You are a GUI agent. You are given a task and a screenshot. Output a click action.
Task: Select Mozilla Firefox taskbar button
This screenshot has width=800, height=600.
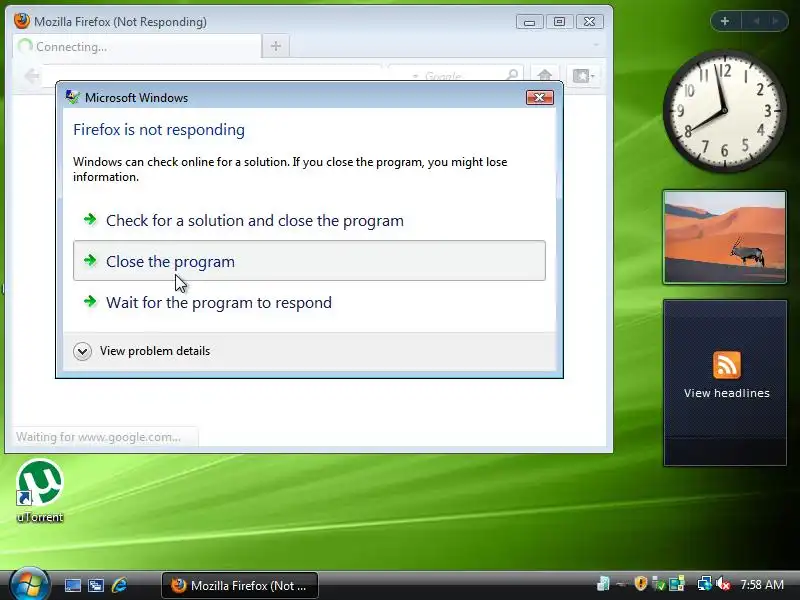[240, 585]
